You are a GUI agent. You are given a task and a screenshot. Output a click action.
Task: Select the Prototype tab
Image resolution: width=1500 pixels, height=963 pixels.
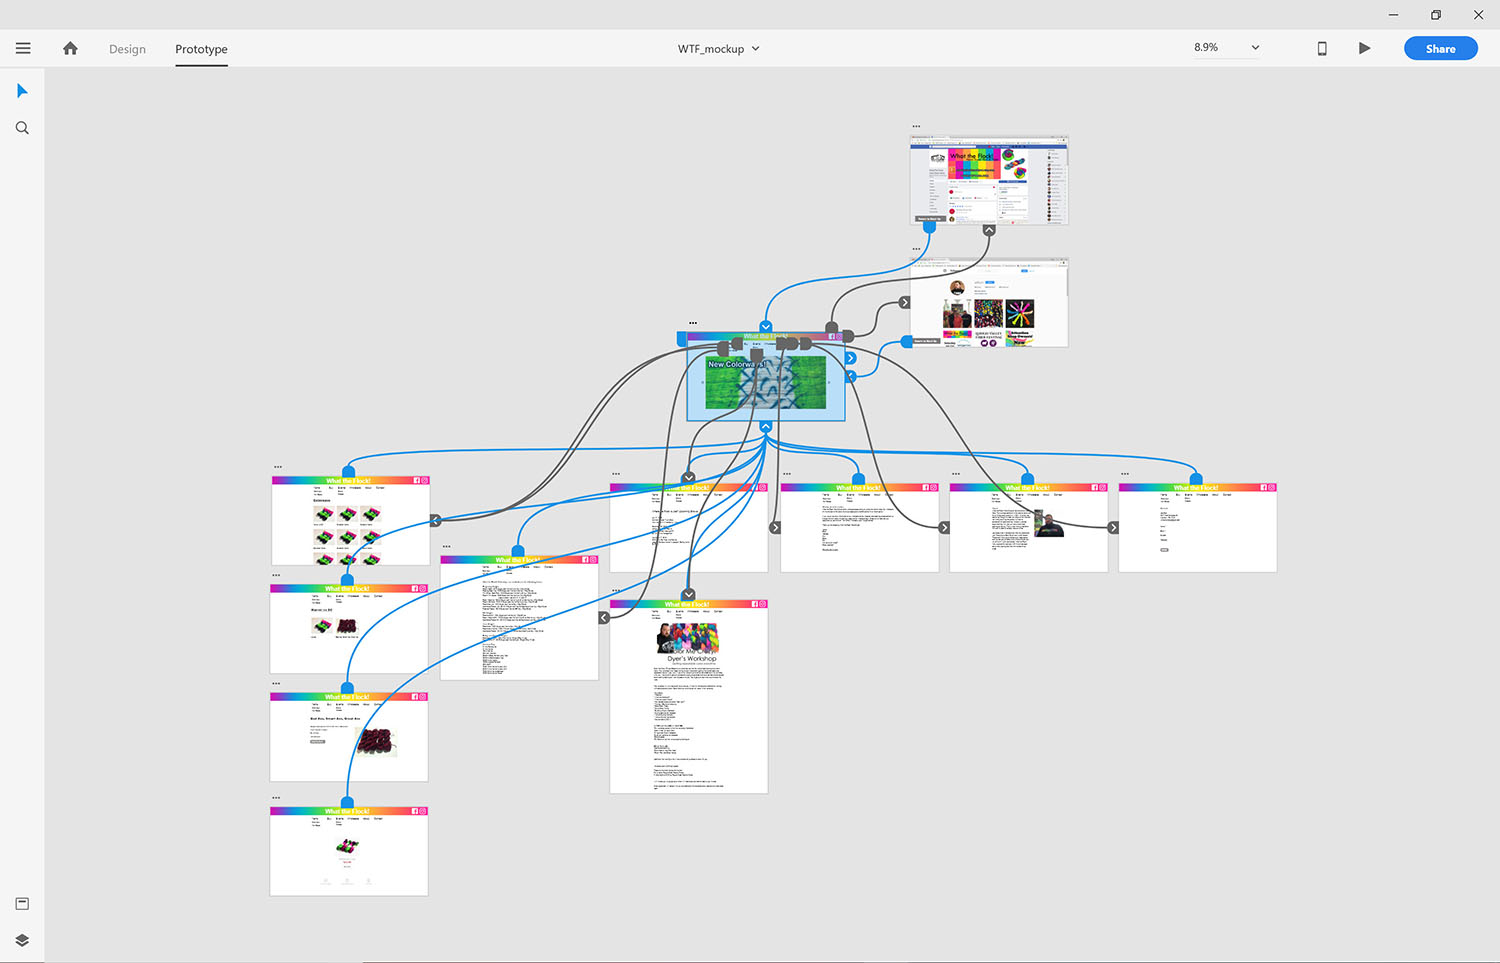tap(201, 49)
